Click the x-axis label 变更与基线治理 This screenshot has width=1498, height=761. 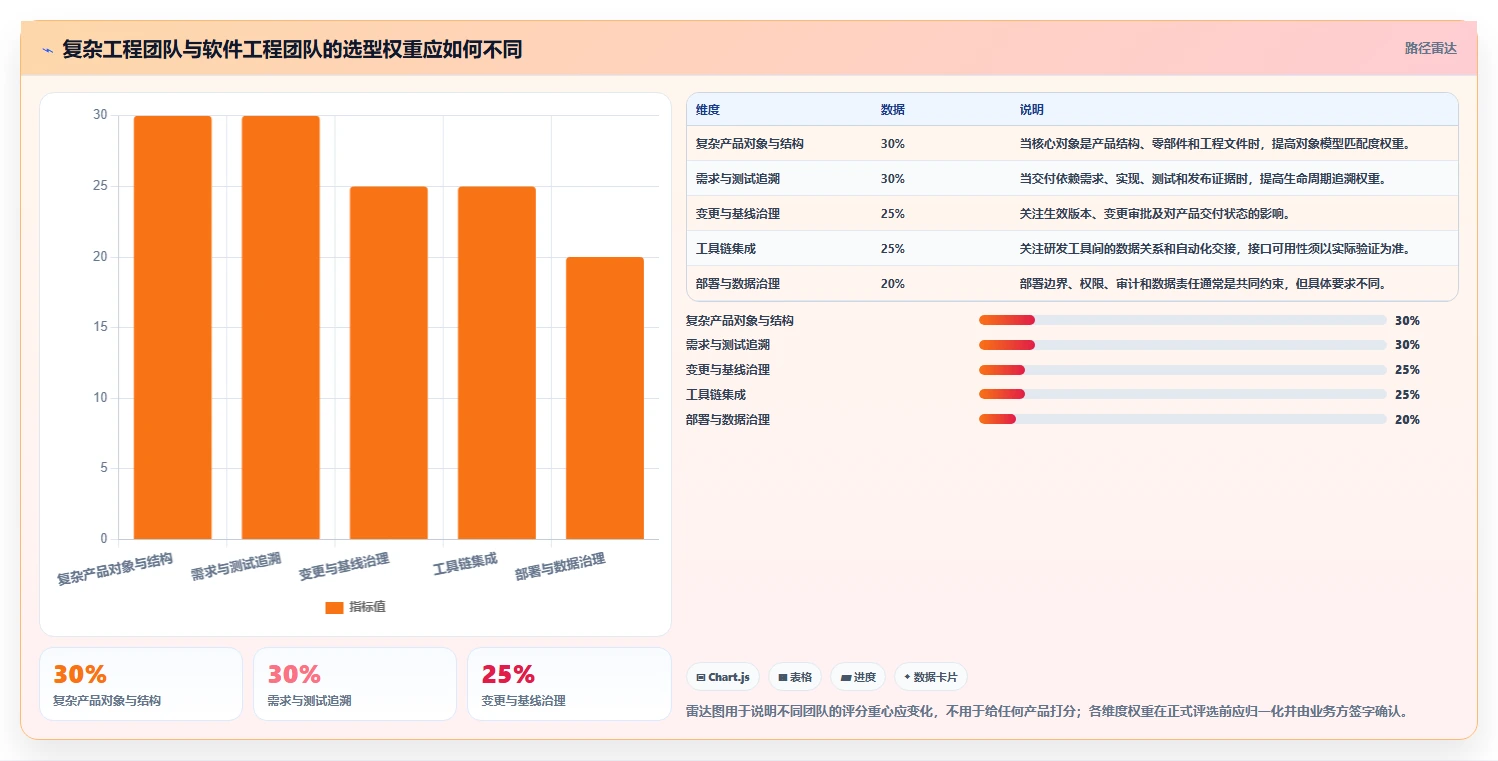(344, 567)
